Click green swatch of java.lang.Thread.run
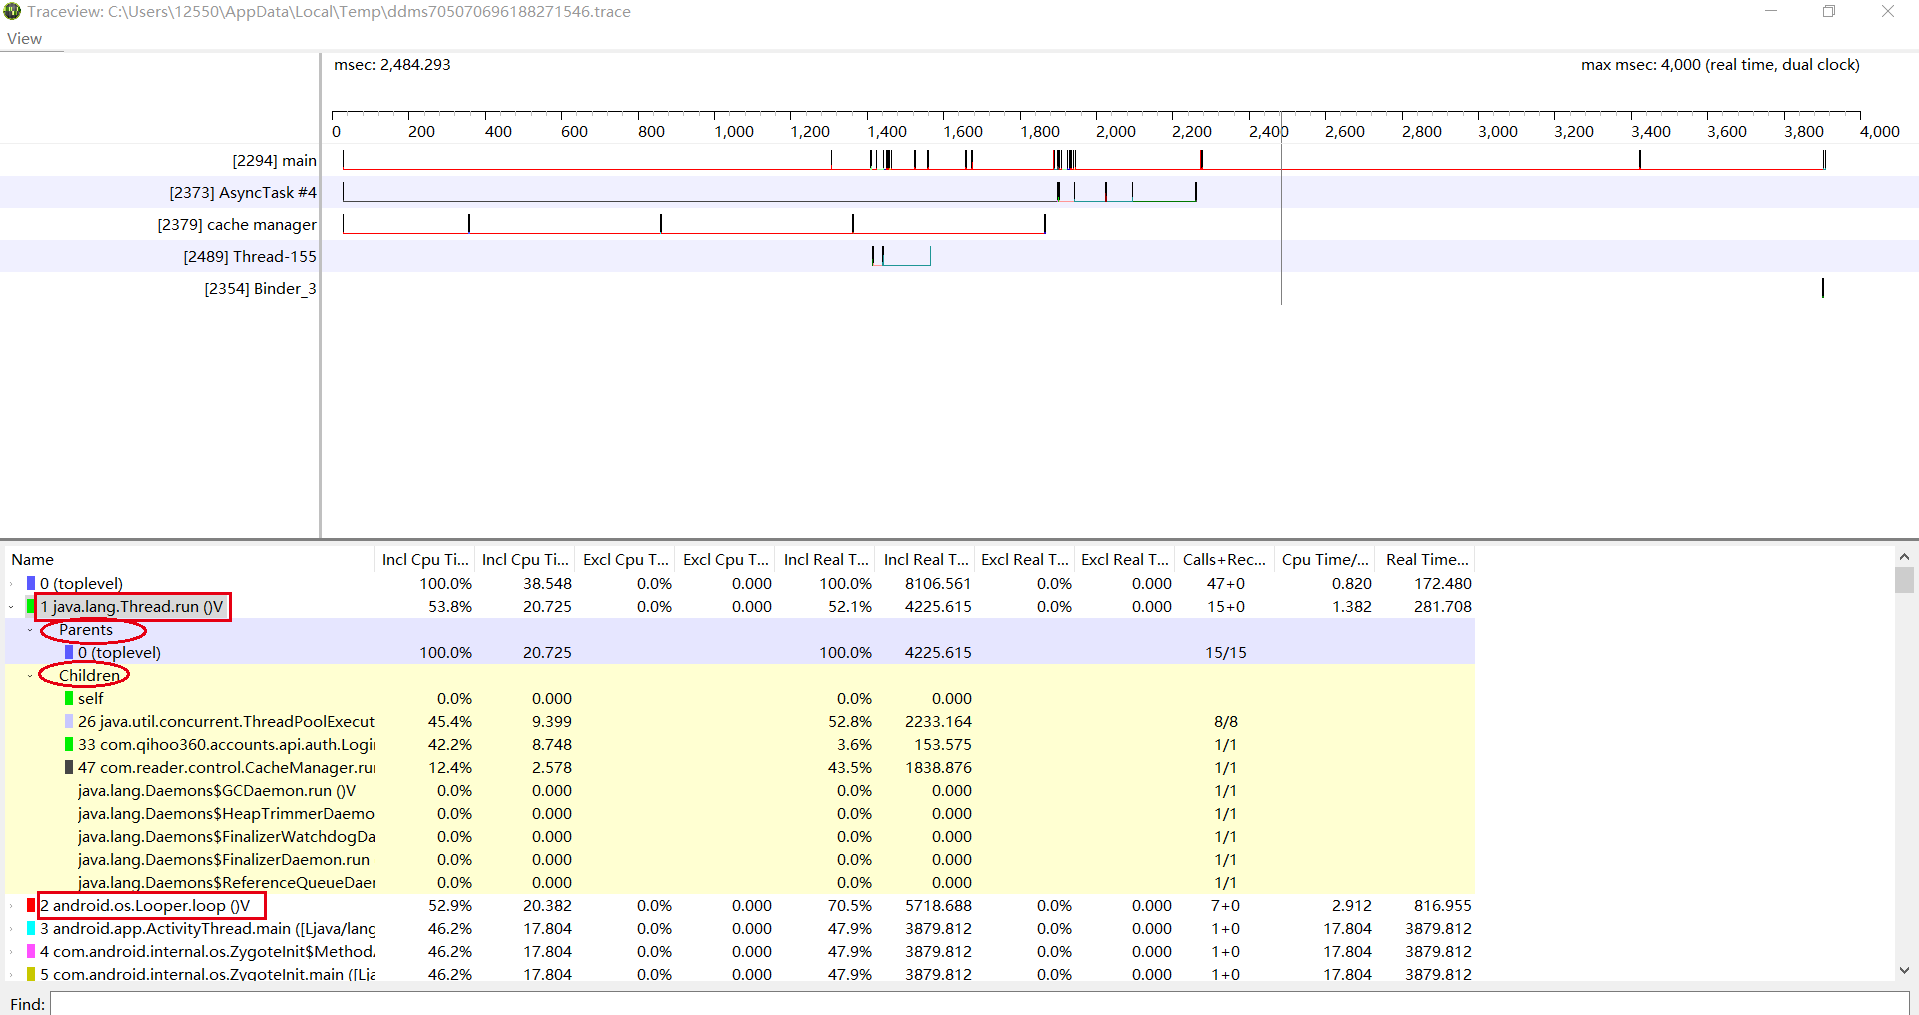The width and height of the screenshot is (1919, 1015). click(31, 606)
